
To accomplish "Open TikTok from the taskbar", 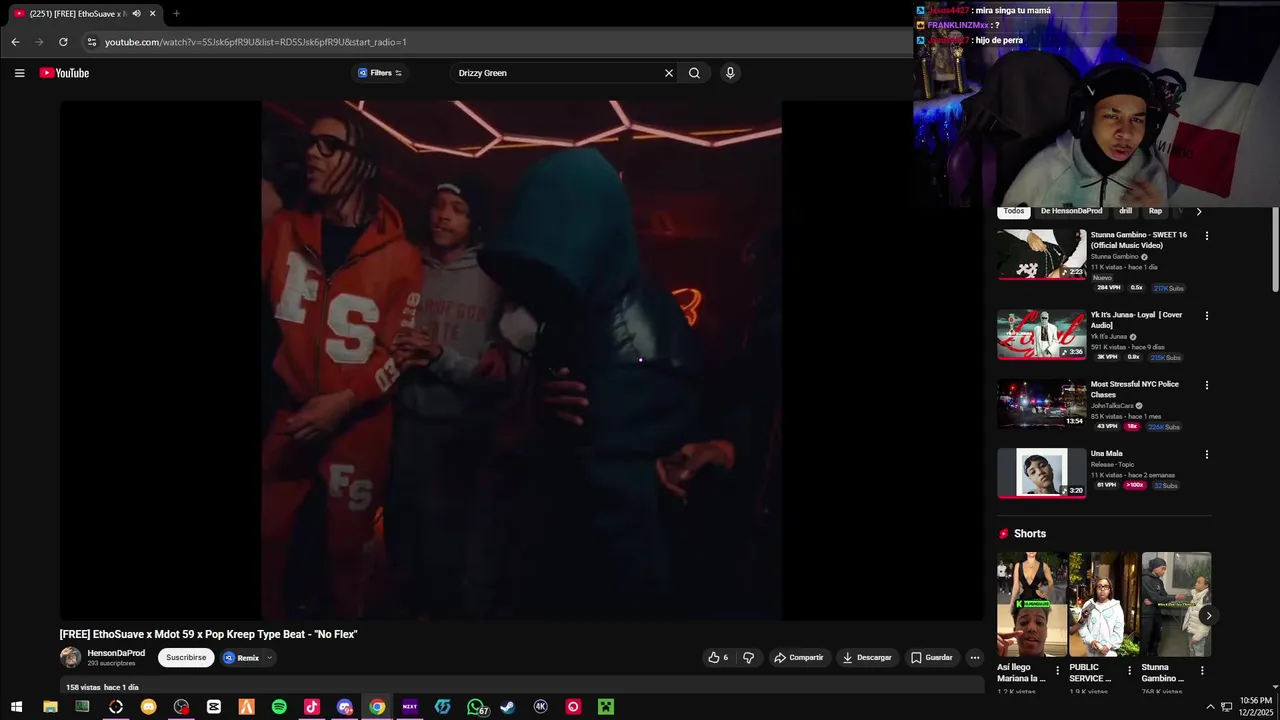I will 312,707.
